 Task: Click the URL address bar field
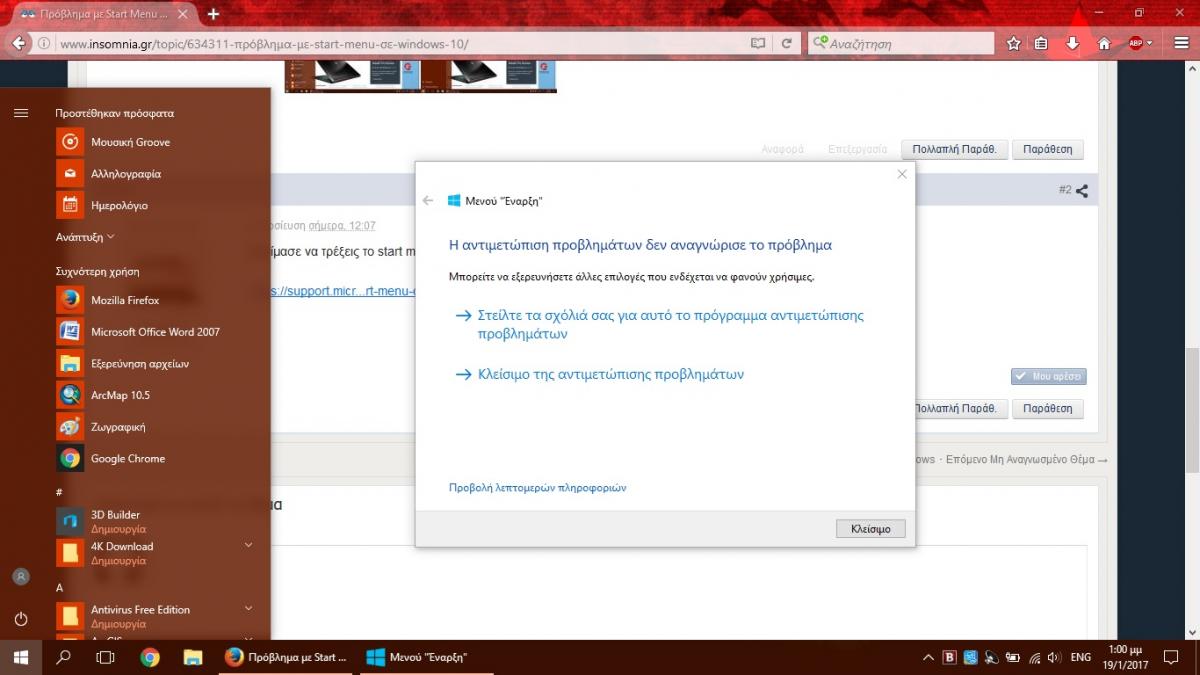point(400,44)
